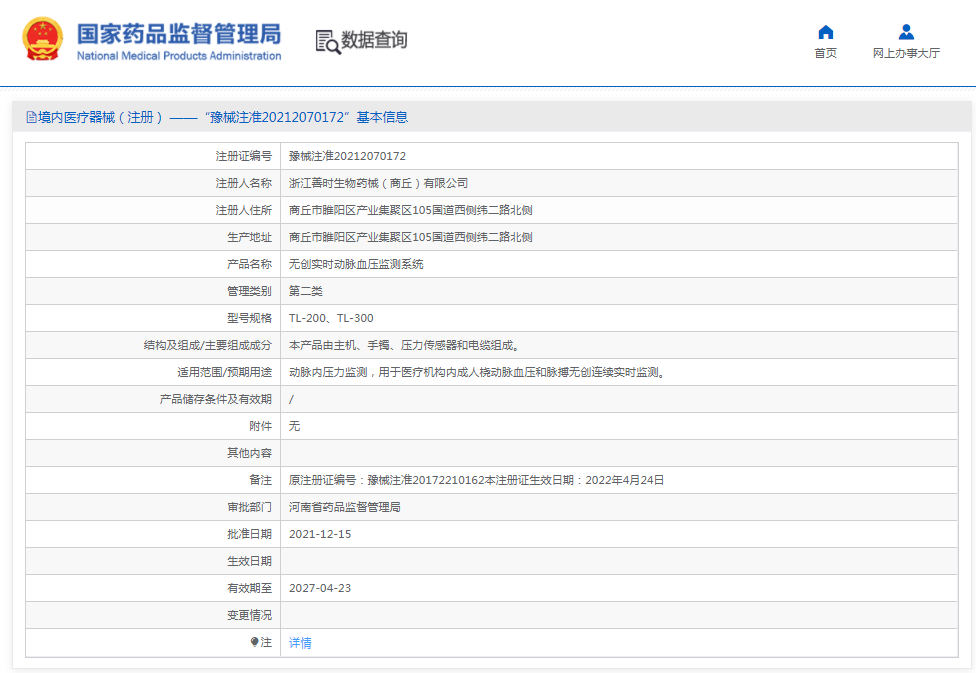Select the registrant name 浙江善时生物药械 cell
Image resolution: width=976 pixels, height=673 pixels.
(x=378, y=183)
